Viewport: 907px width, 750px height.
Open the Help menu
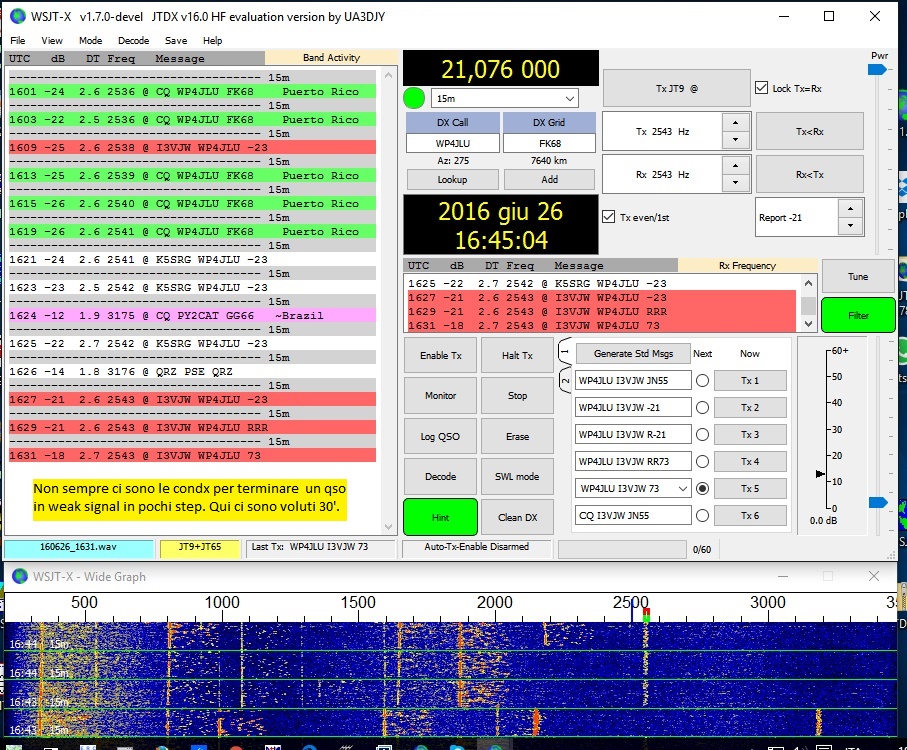[x=212, y=40]
